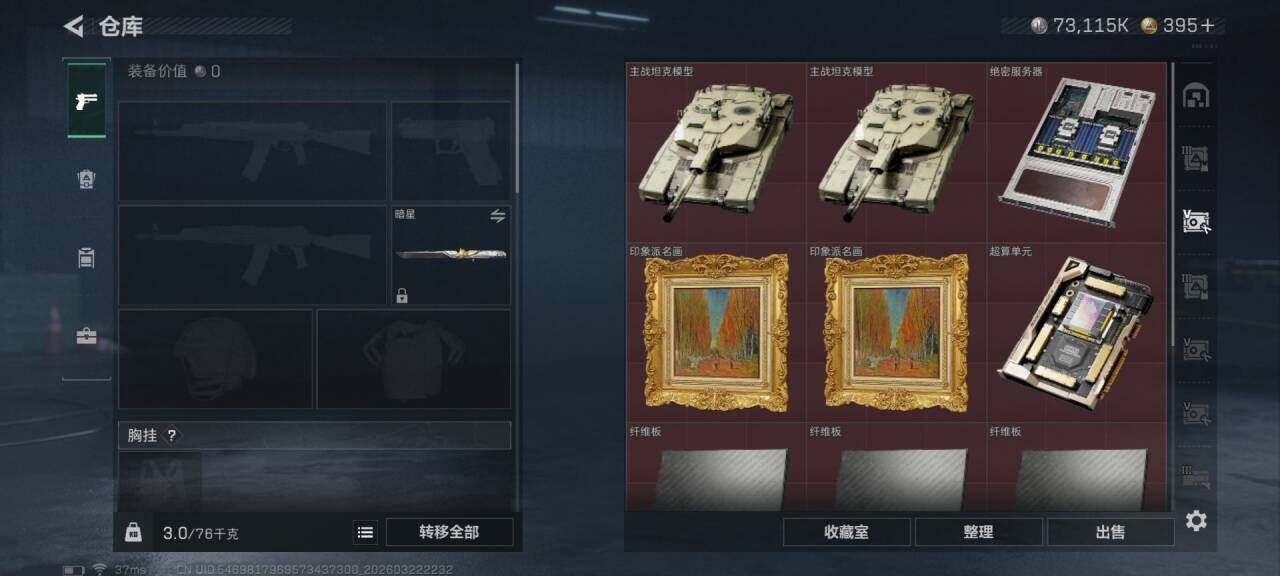Click the plus next to 395 gold currency
Screen dimensions: 1280x576
(1209, 25)
